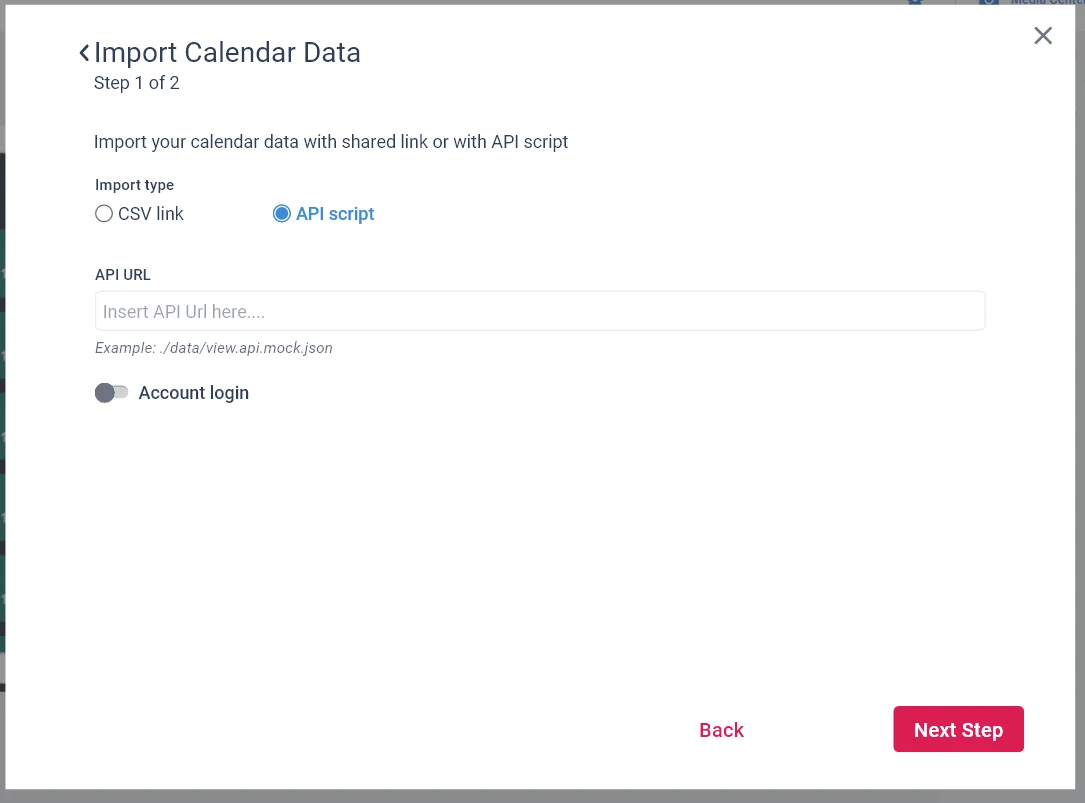
Task: Choose the API script radio button
Action: click(x=282, y=213)
